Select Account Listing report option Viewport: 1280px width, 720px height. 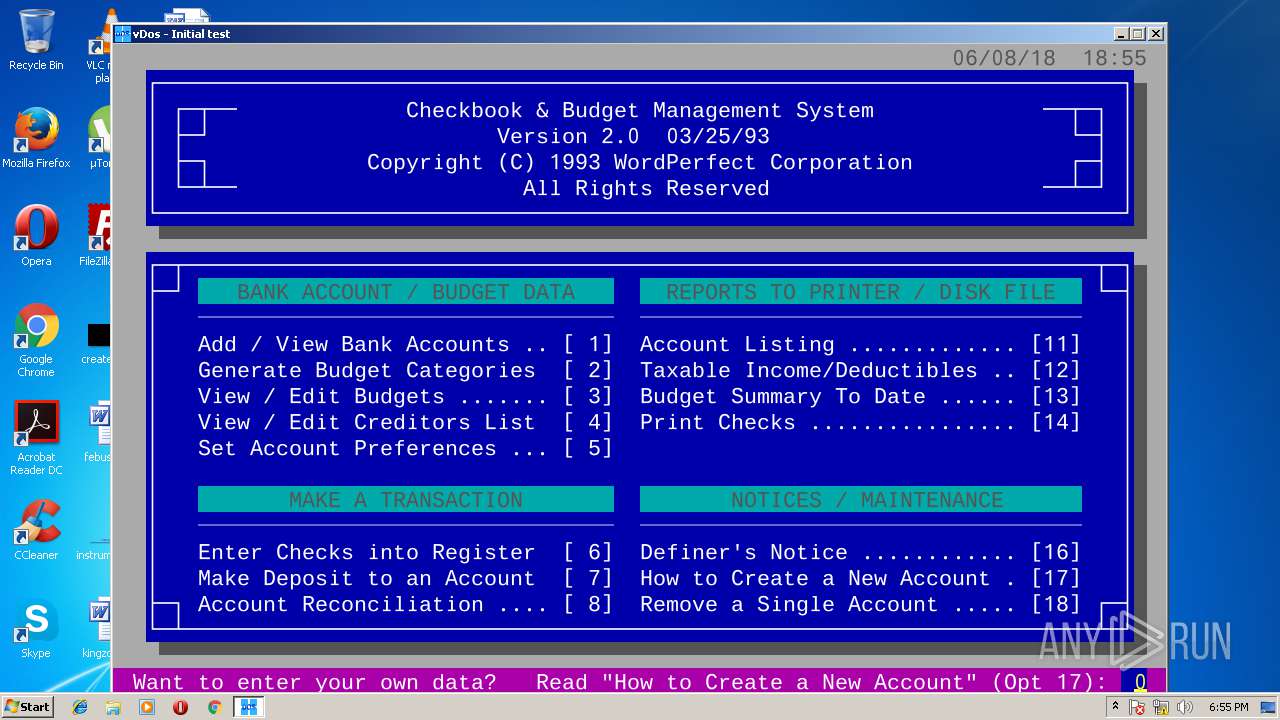pos(860,344)
